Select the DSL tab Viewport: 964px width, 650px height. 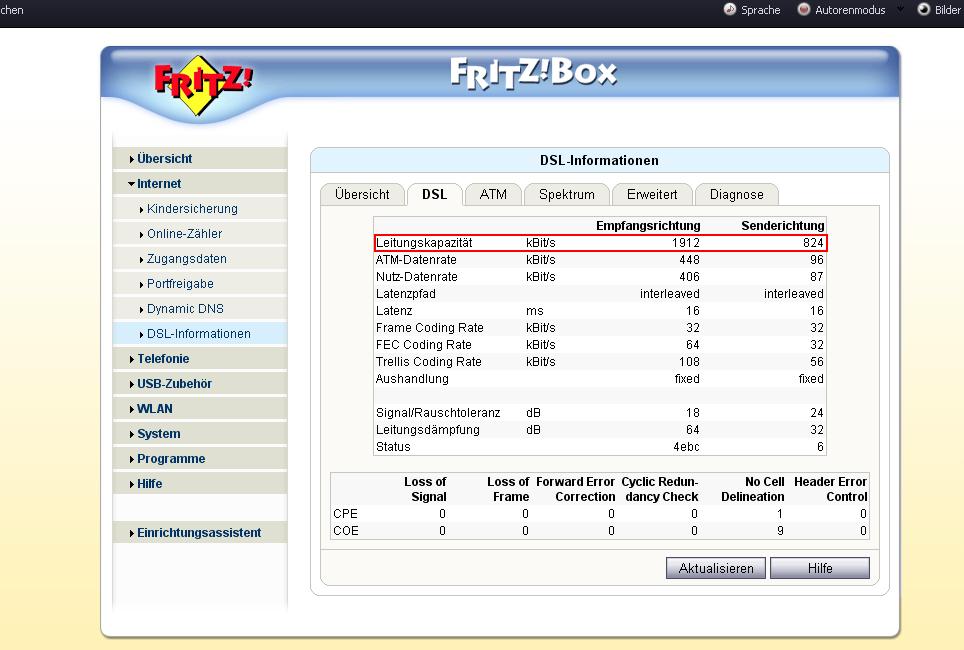pyautogui.click(x=434, y=194)
